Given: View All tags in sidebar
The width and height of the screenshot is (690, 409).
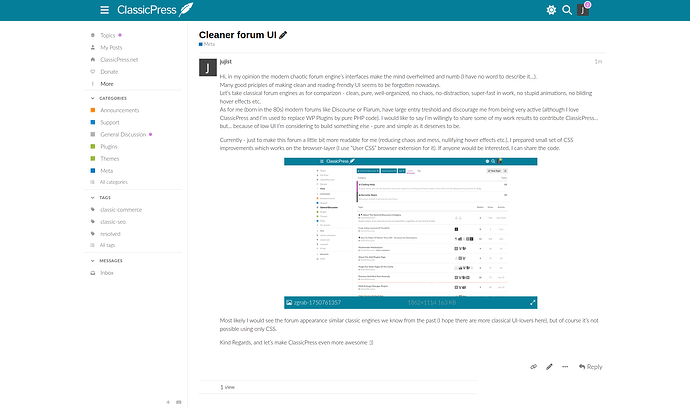Looking at the screenshot, I should [x=107, y=245].
